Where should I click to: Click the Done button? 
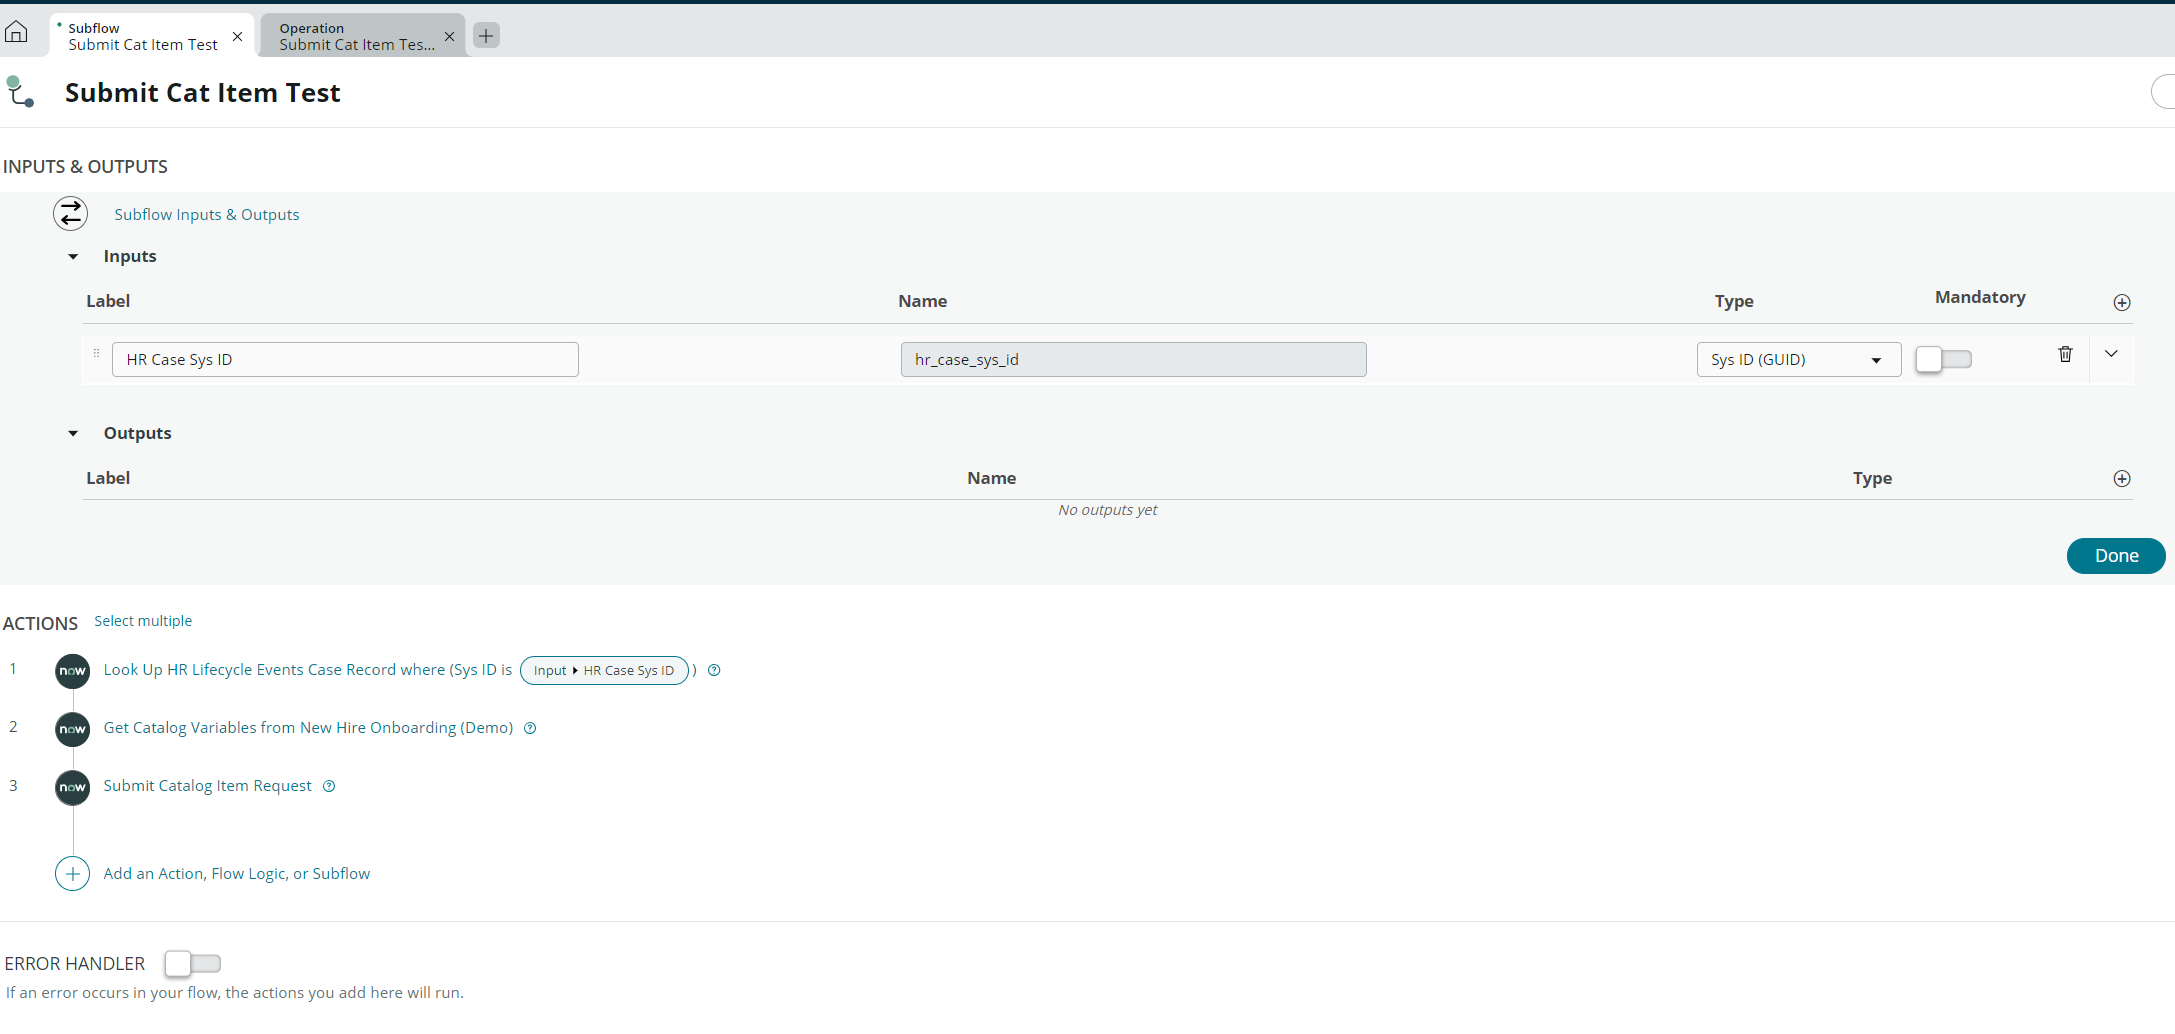[x=2116, y=556]
